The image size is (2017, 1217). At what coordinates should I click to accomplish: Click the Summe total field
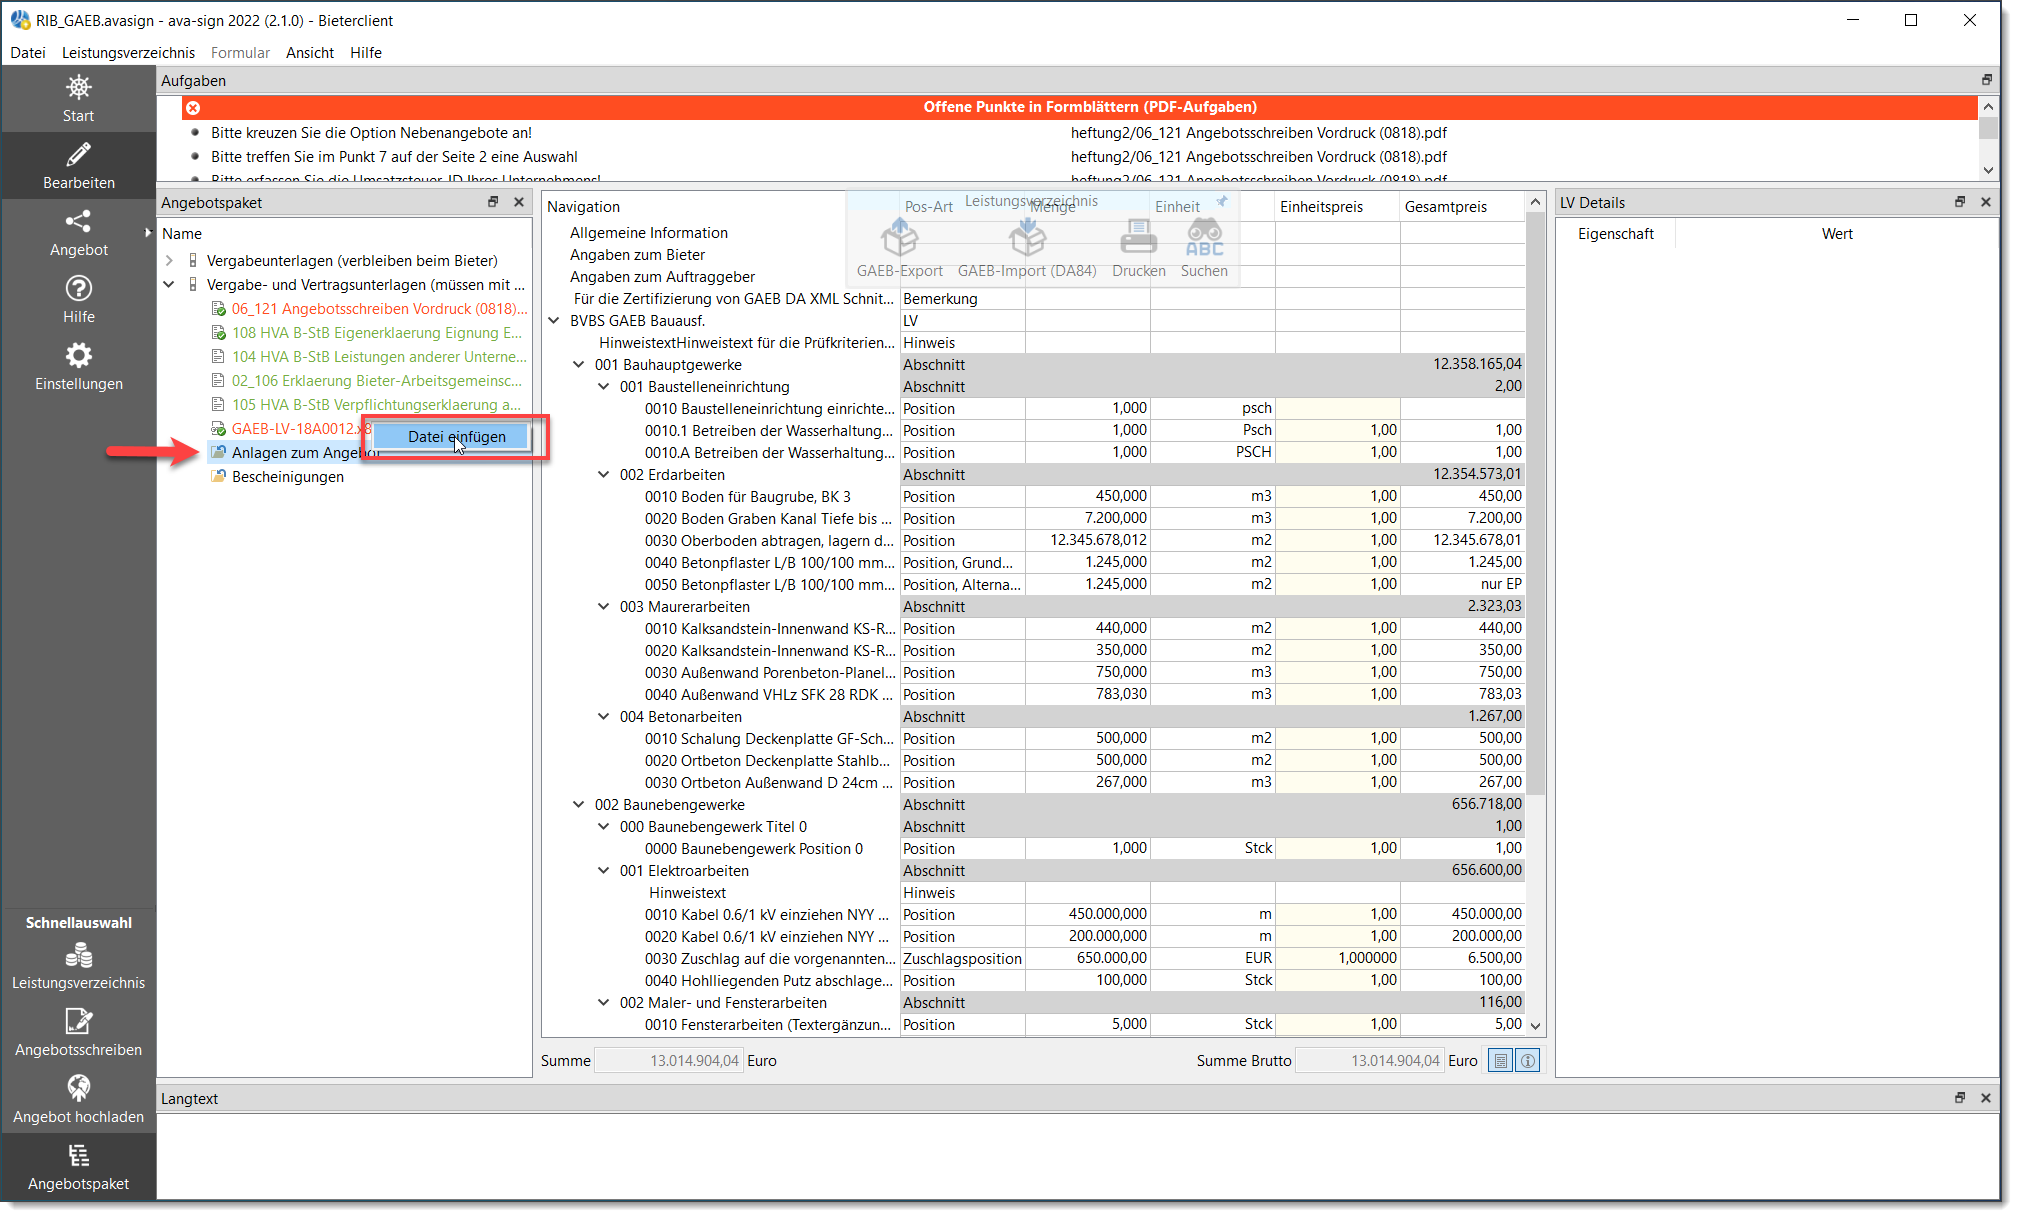click(669, 1061)
